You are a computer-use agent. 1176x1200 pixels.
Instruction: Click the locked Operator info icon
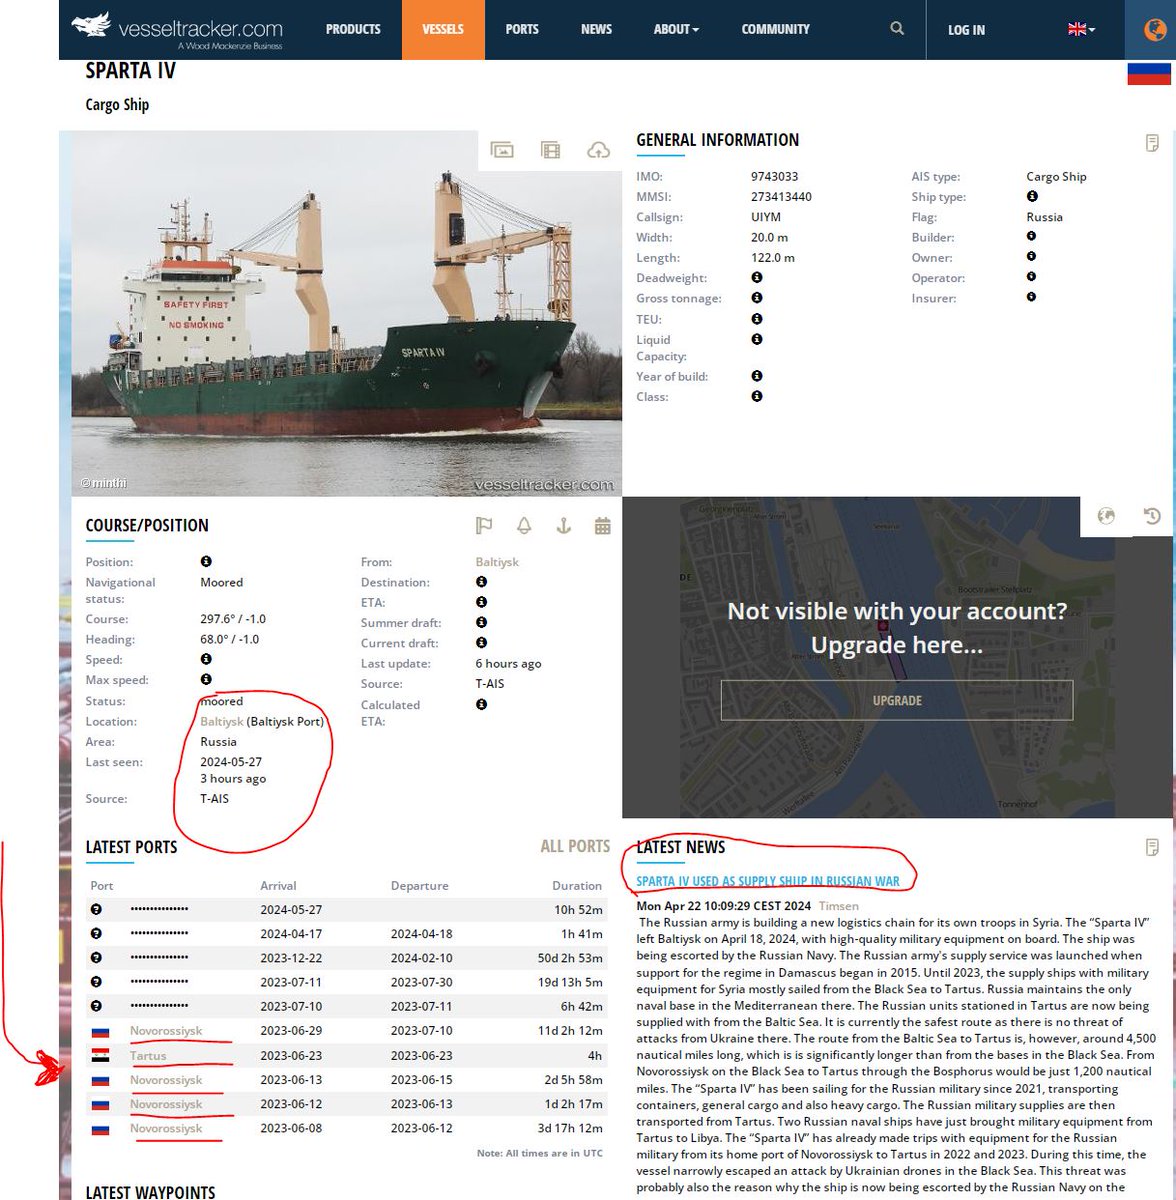(1031, 276)
